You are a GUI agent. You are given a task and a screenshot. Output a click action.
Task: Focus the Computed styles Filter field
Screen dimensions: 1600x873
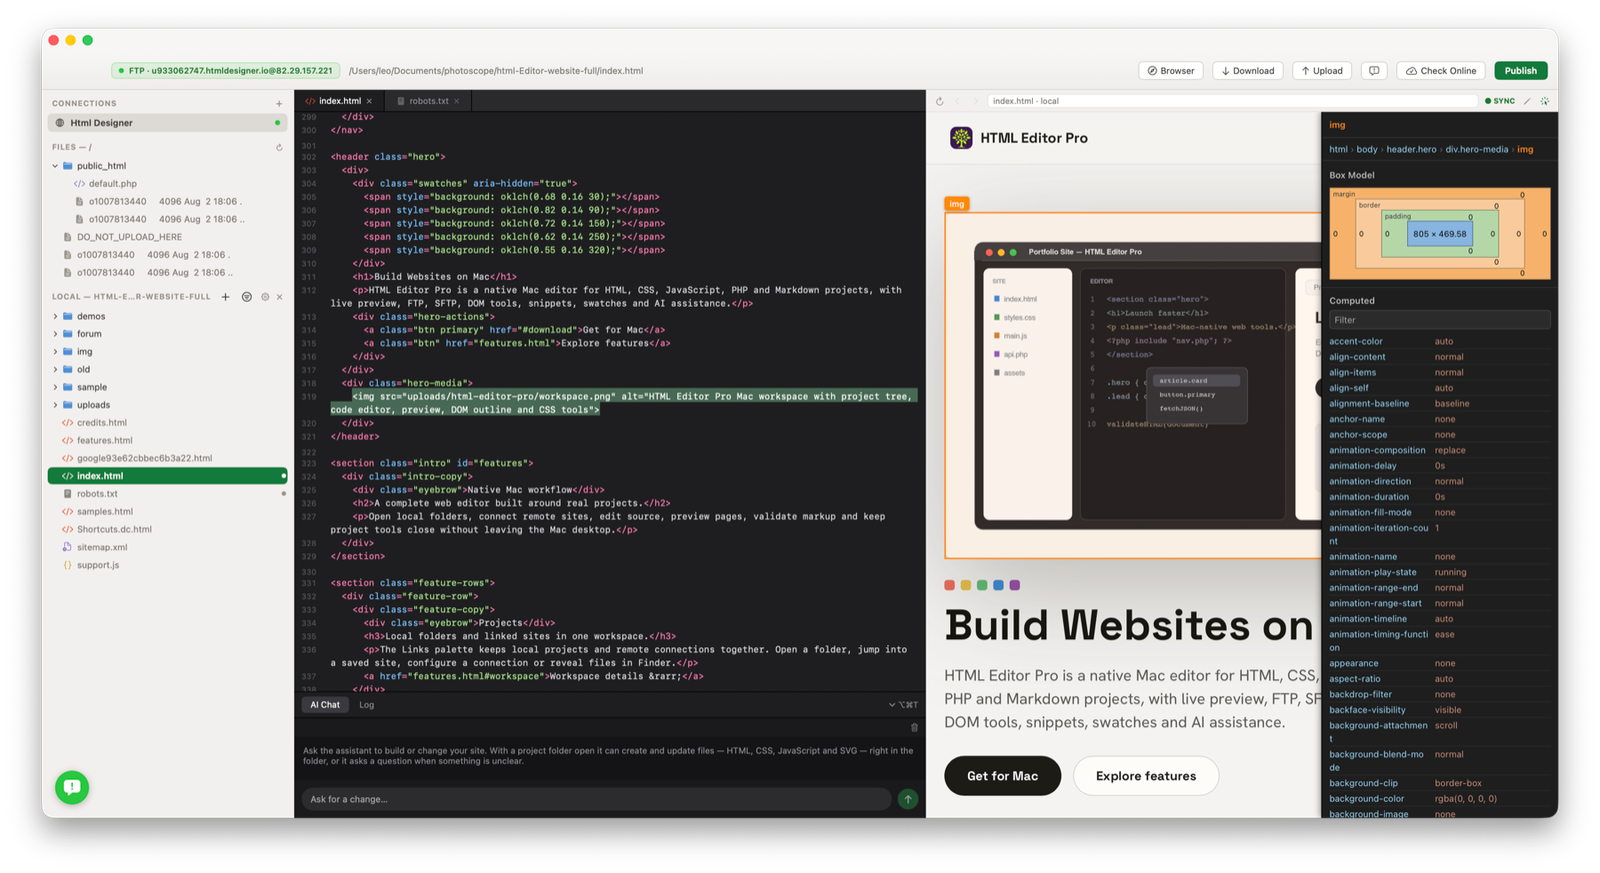click(1439, 320)
